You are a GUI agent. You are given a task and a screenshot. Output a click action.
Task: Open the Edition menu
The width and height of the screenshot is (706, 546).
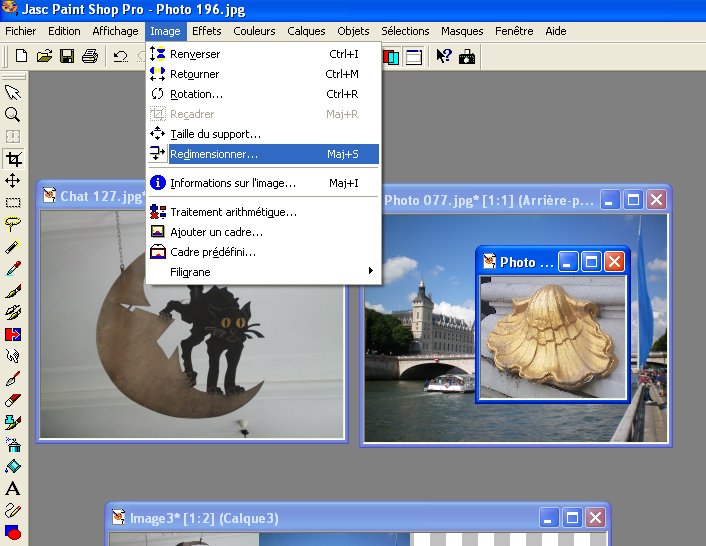(x=64, y=31)
